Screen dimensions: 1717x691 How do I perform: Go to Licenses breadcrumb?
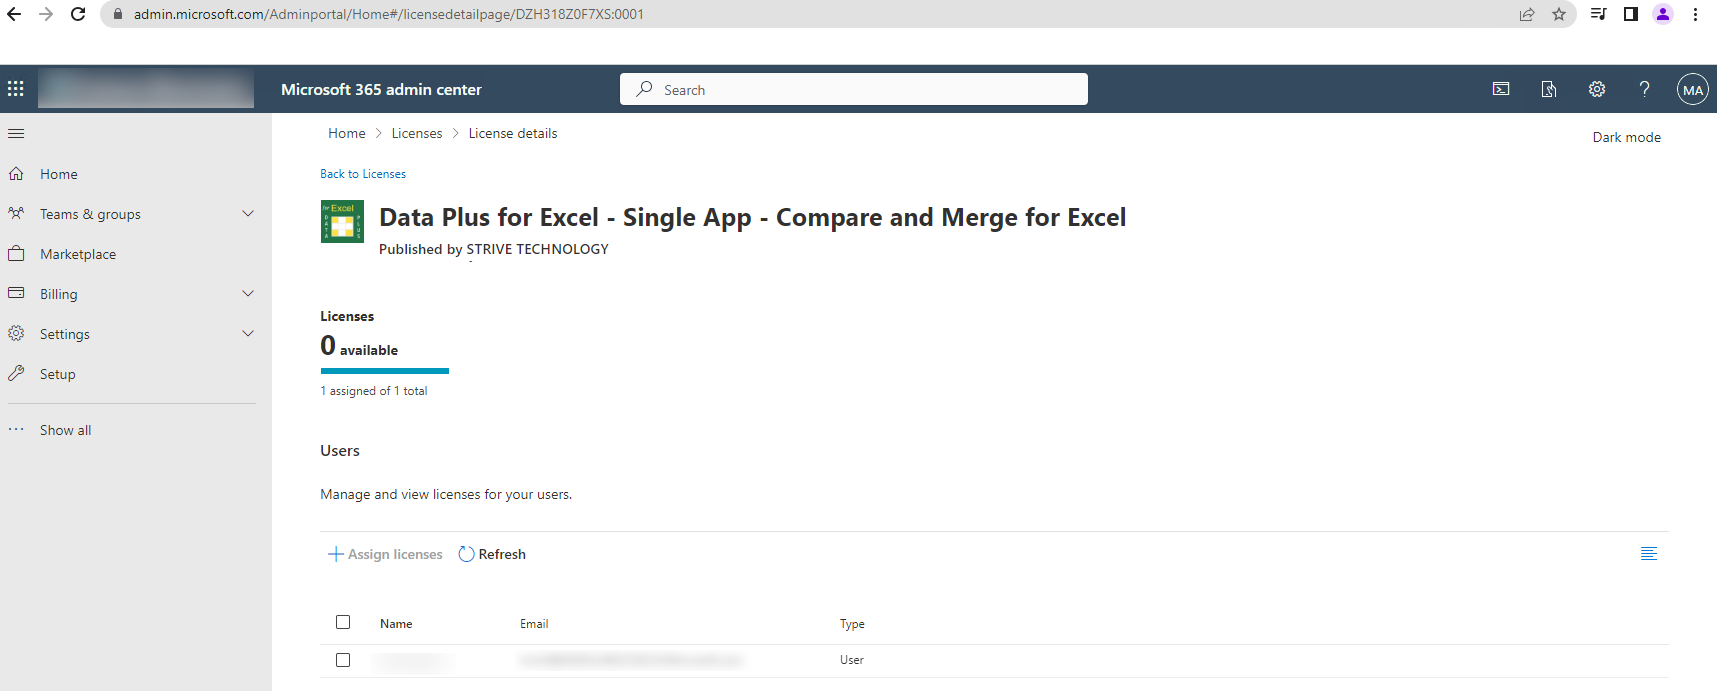tap(417, 133)
